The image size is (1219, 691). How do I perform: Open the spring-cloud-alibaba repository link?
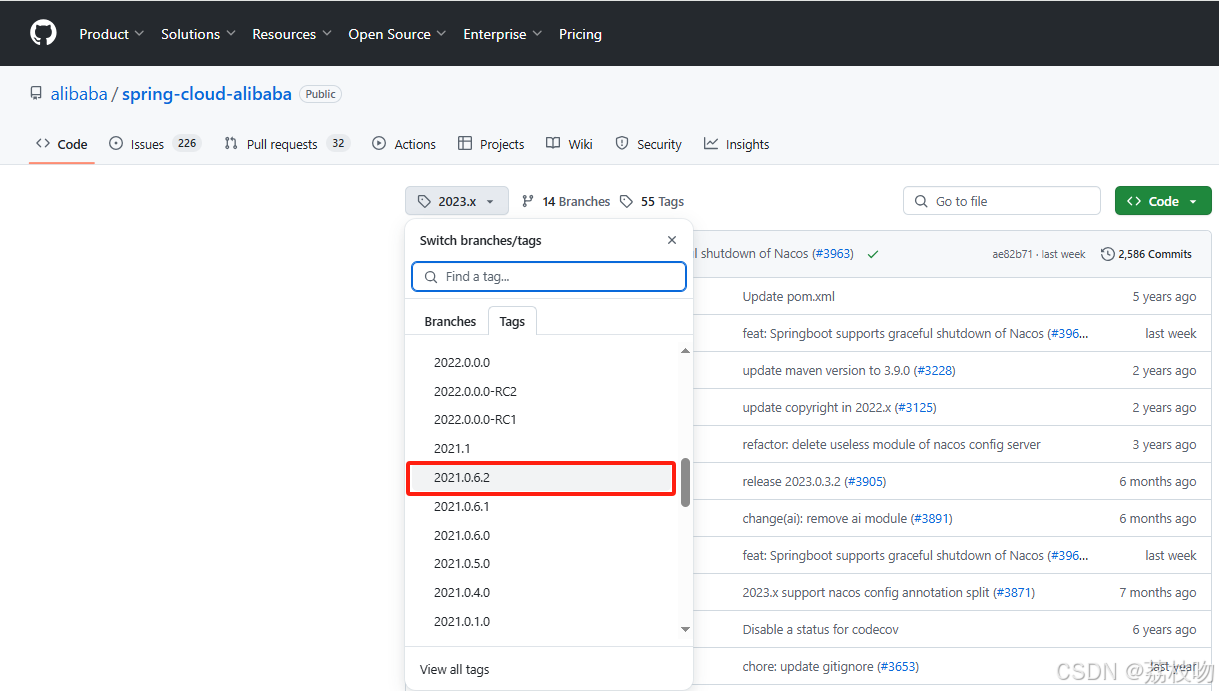(x=207, y=94)
